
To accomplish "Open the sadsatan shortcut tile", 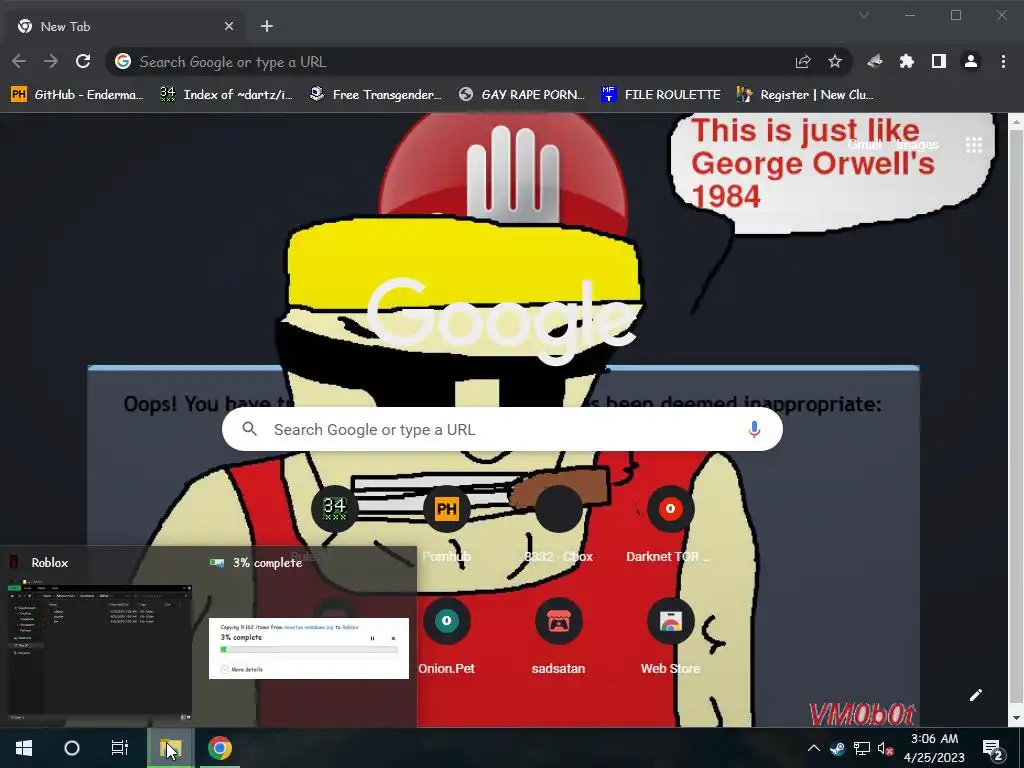I will pos(558,620).
